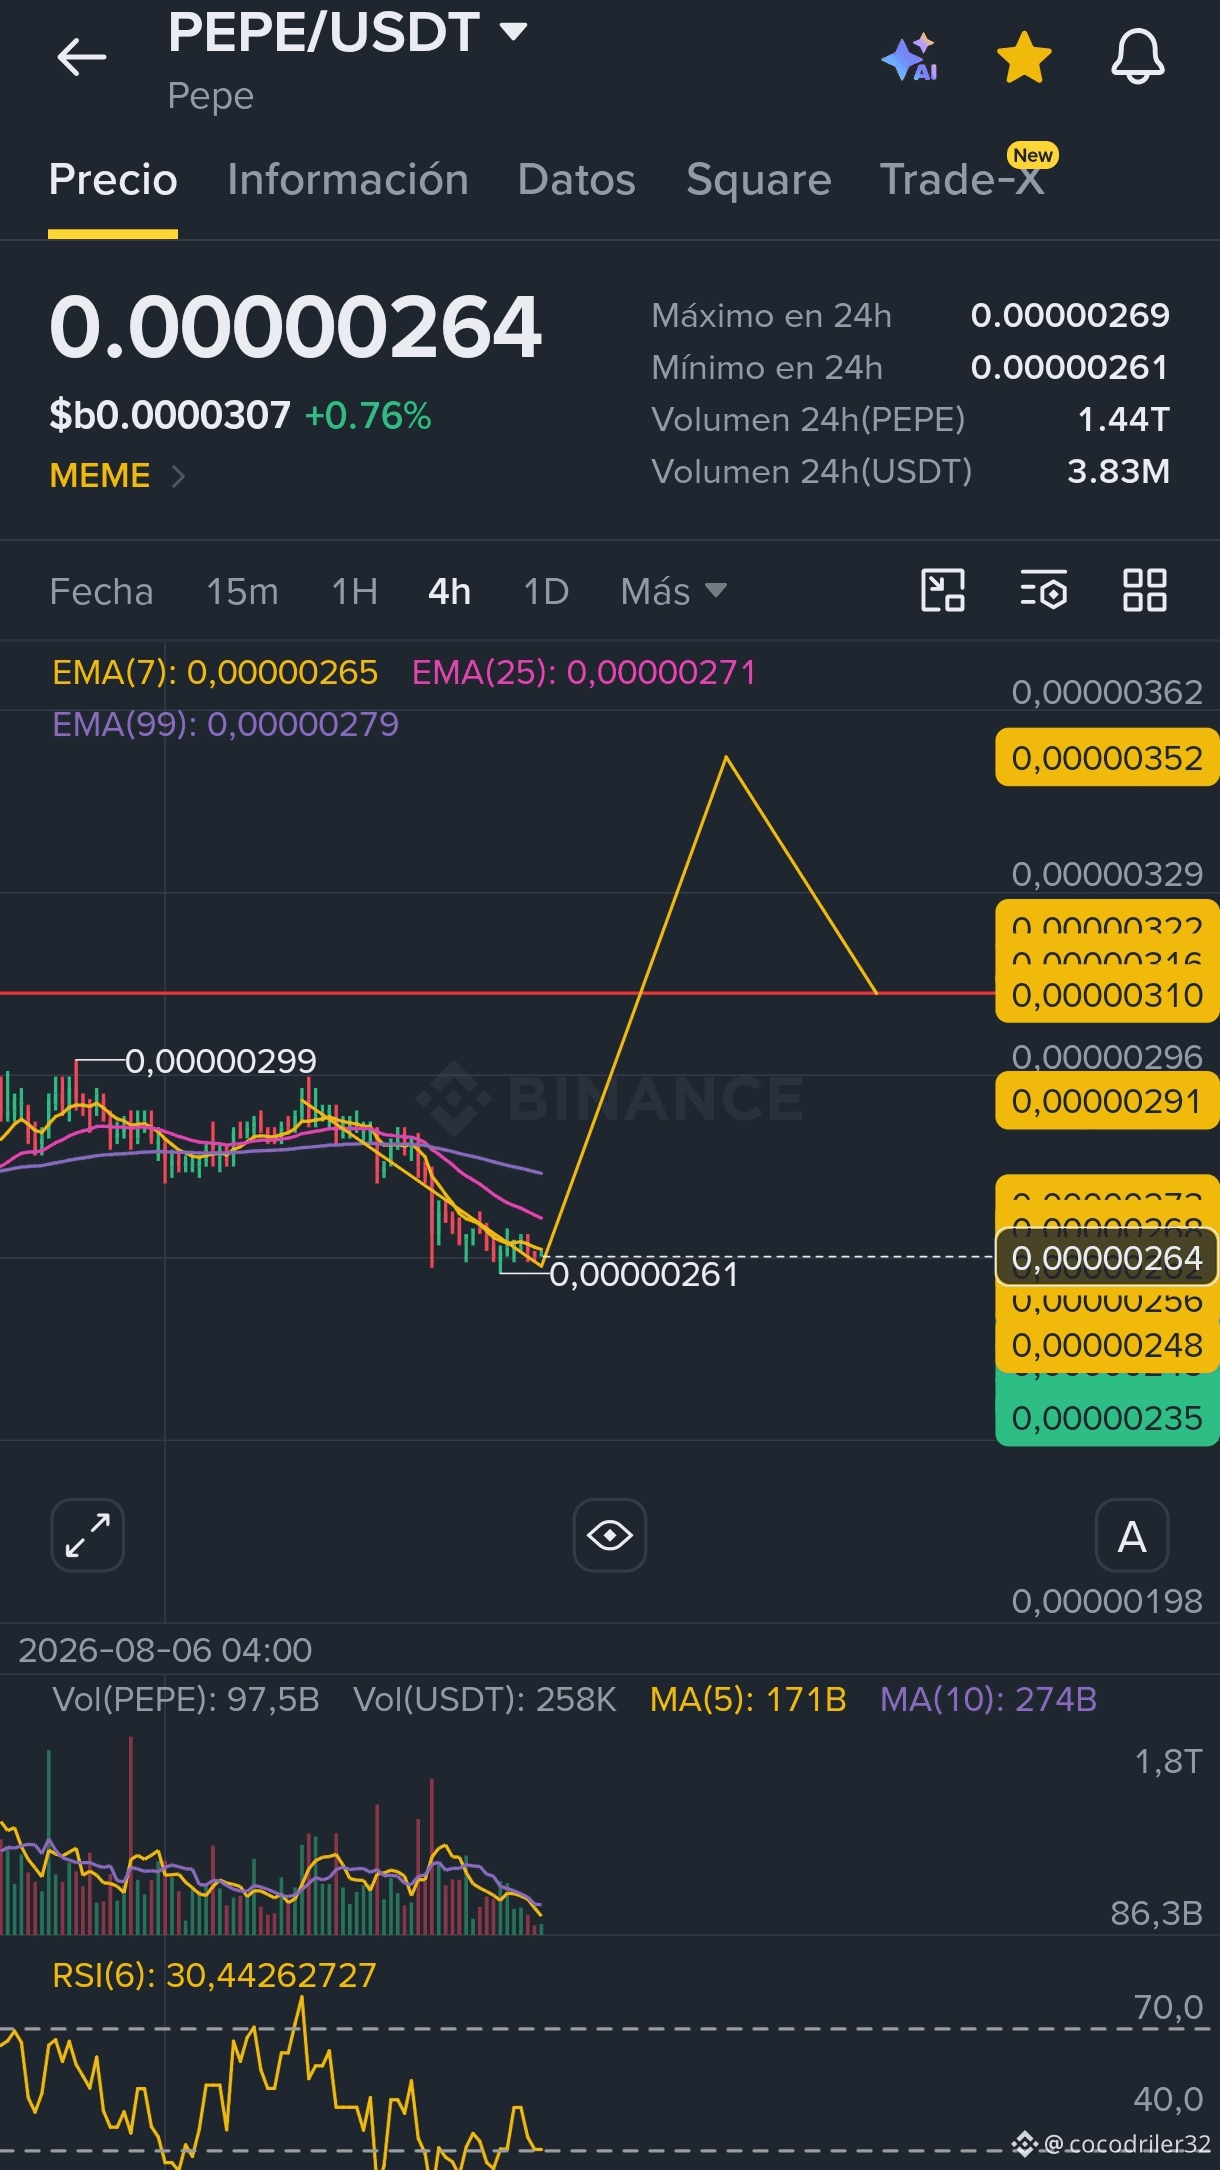Screen dimensions: 1220x2170
Task: Click the Máximo en 24h value 0.00000269
Action: pyautogui.click(x=1070, y=316)
